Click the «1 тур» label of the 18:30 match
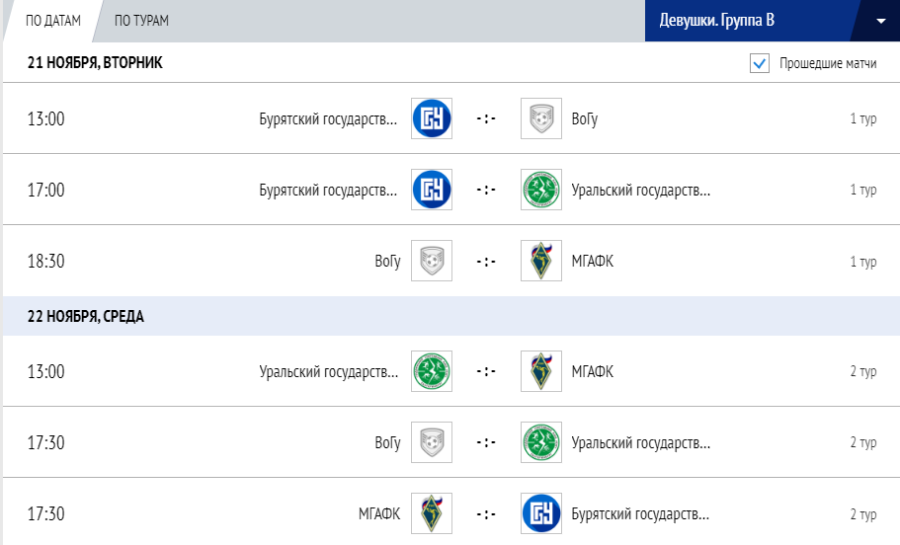Viewport: 900px width, 545px height. click(x=863, y=262)
